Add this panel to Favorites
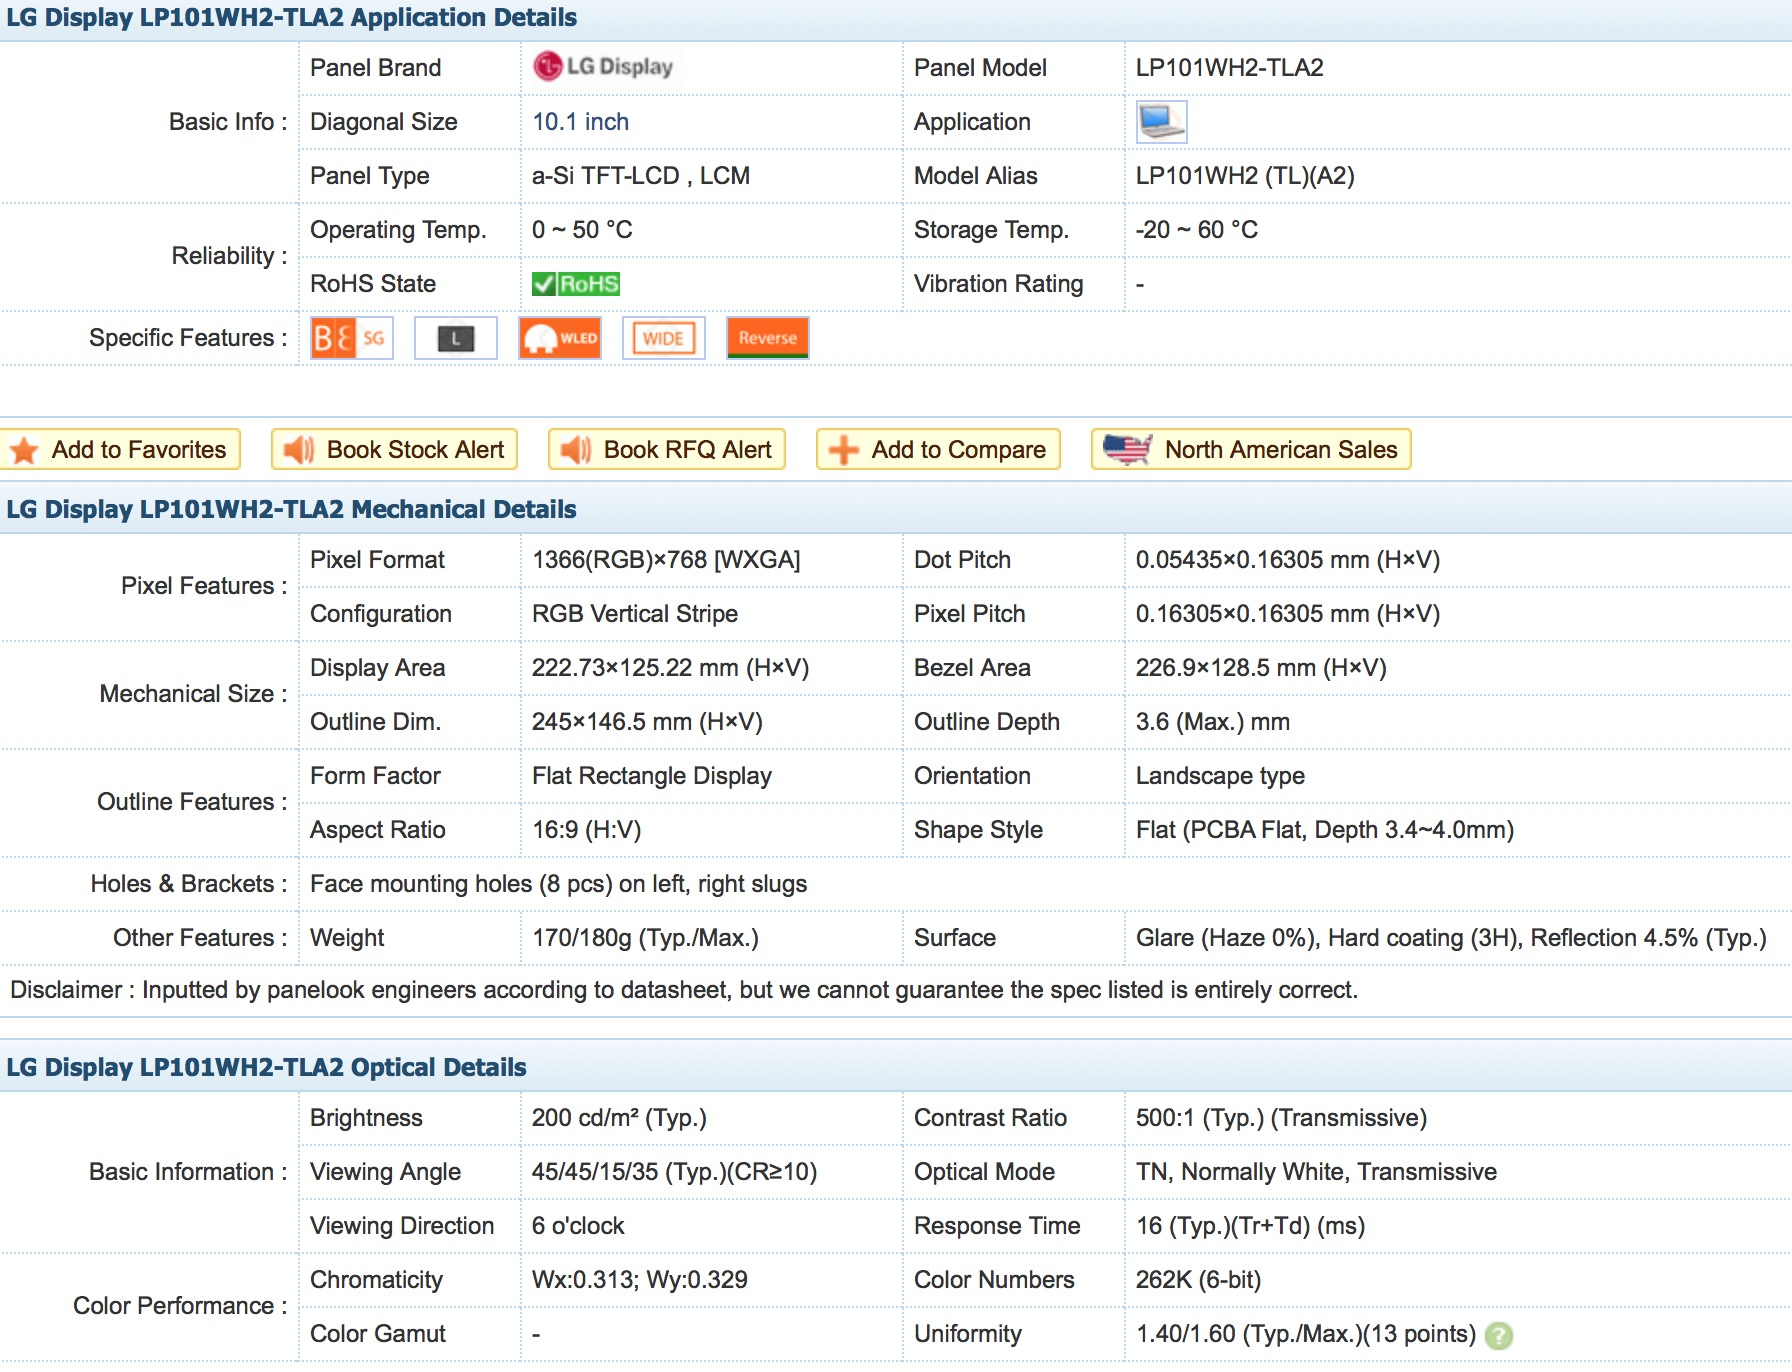Viewport: 1792px width, 1372px height. 120,450
